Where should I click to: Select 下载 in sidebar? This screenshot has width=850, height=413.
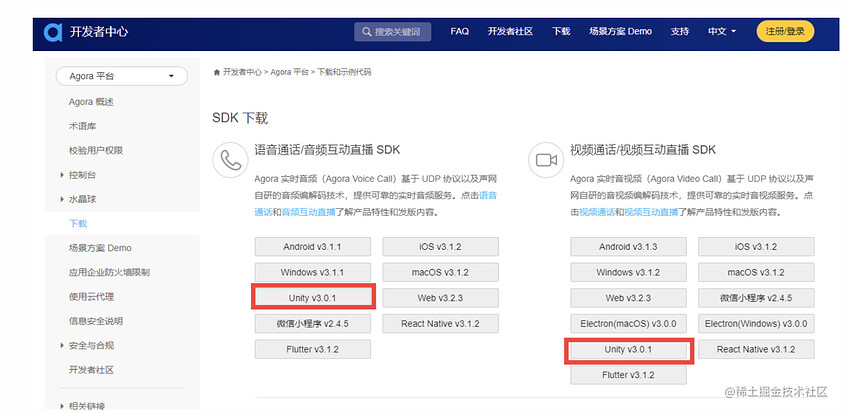point(78,223)
